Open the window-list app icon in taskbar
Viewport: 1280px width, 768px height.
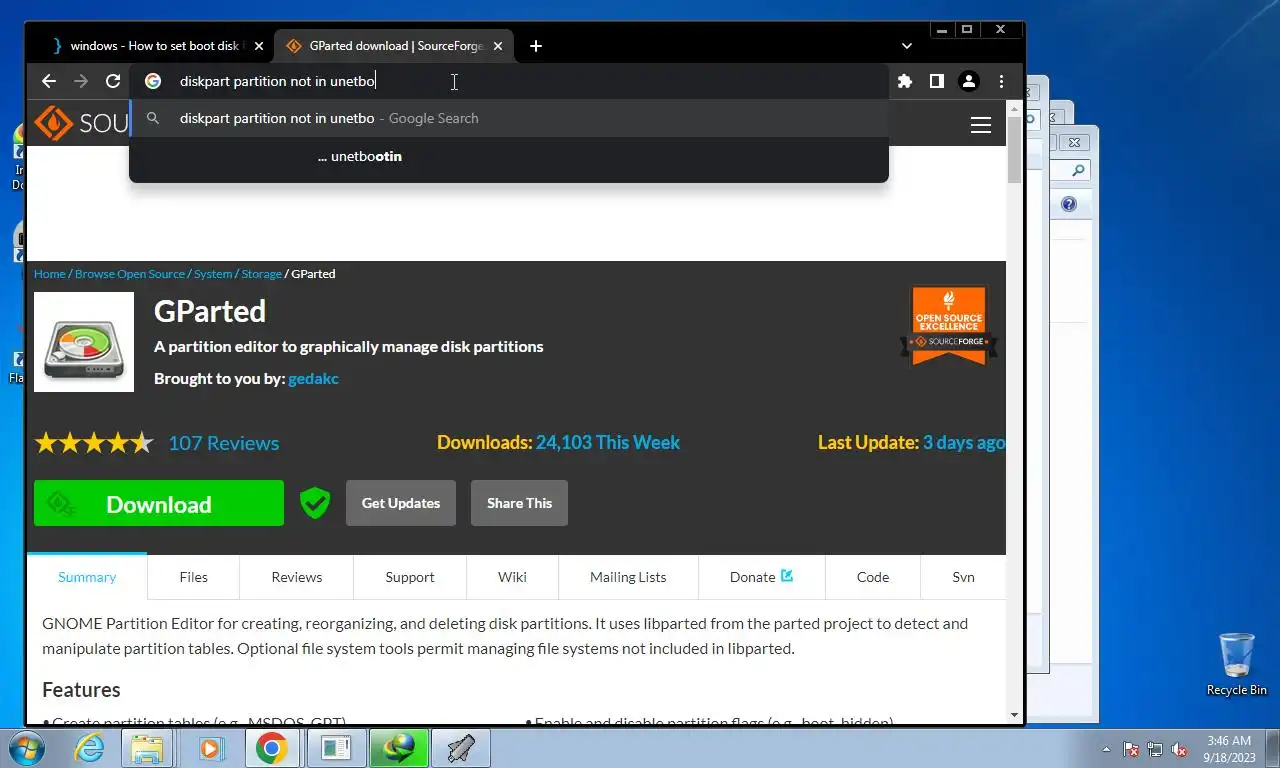(337, 748)
